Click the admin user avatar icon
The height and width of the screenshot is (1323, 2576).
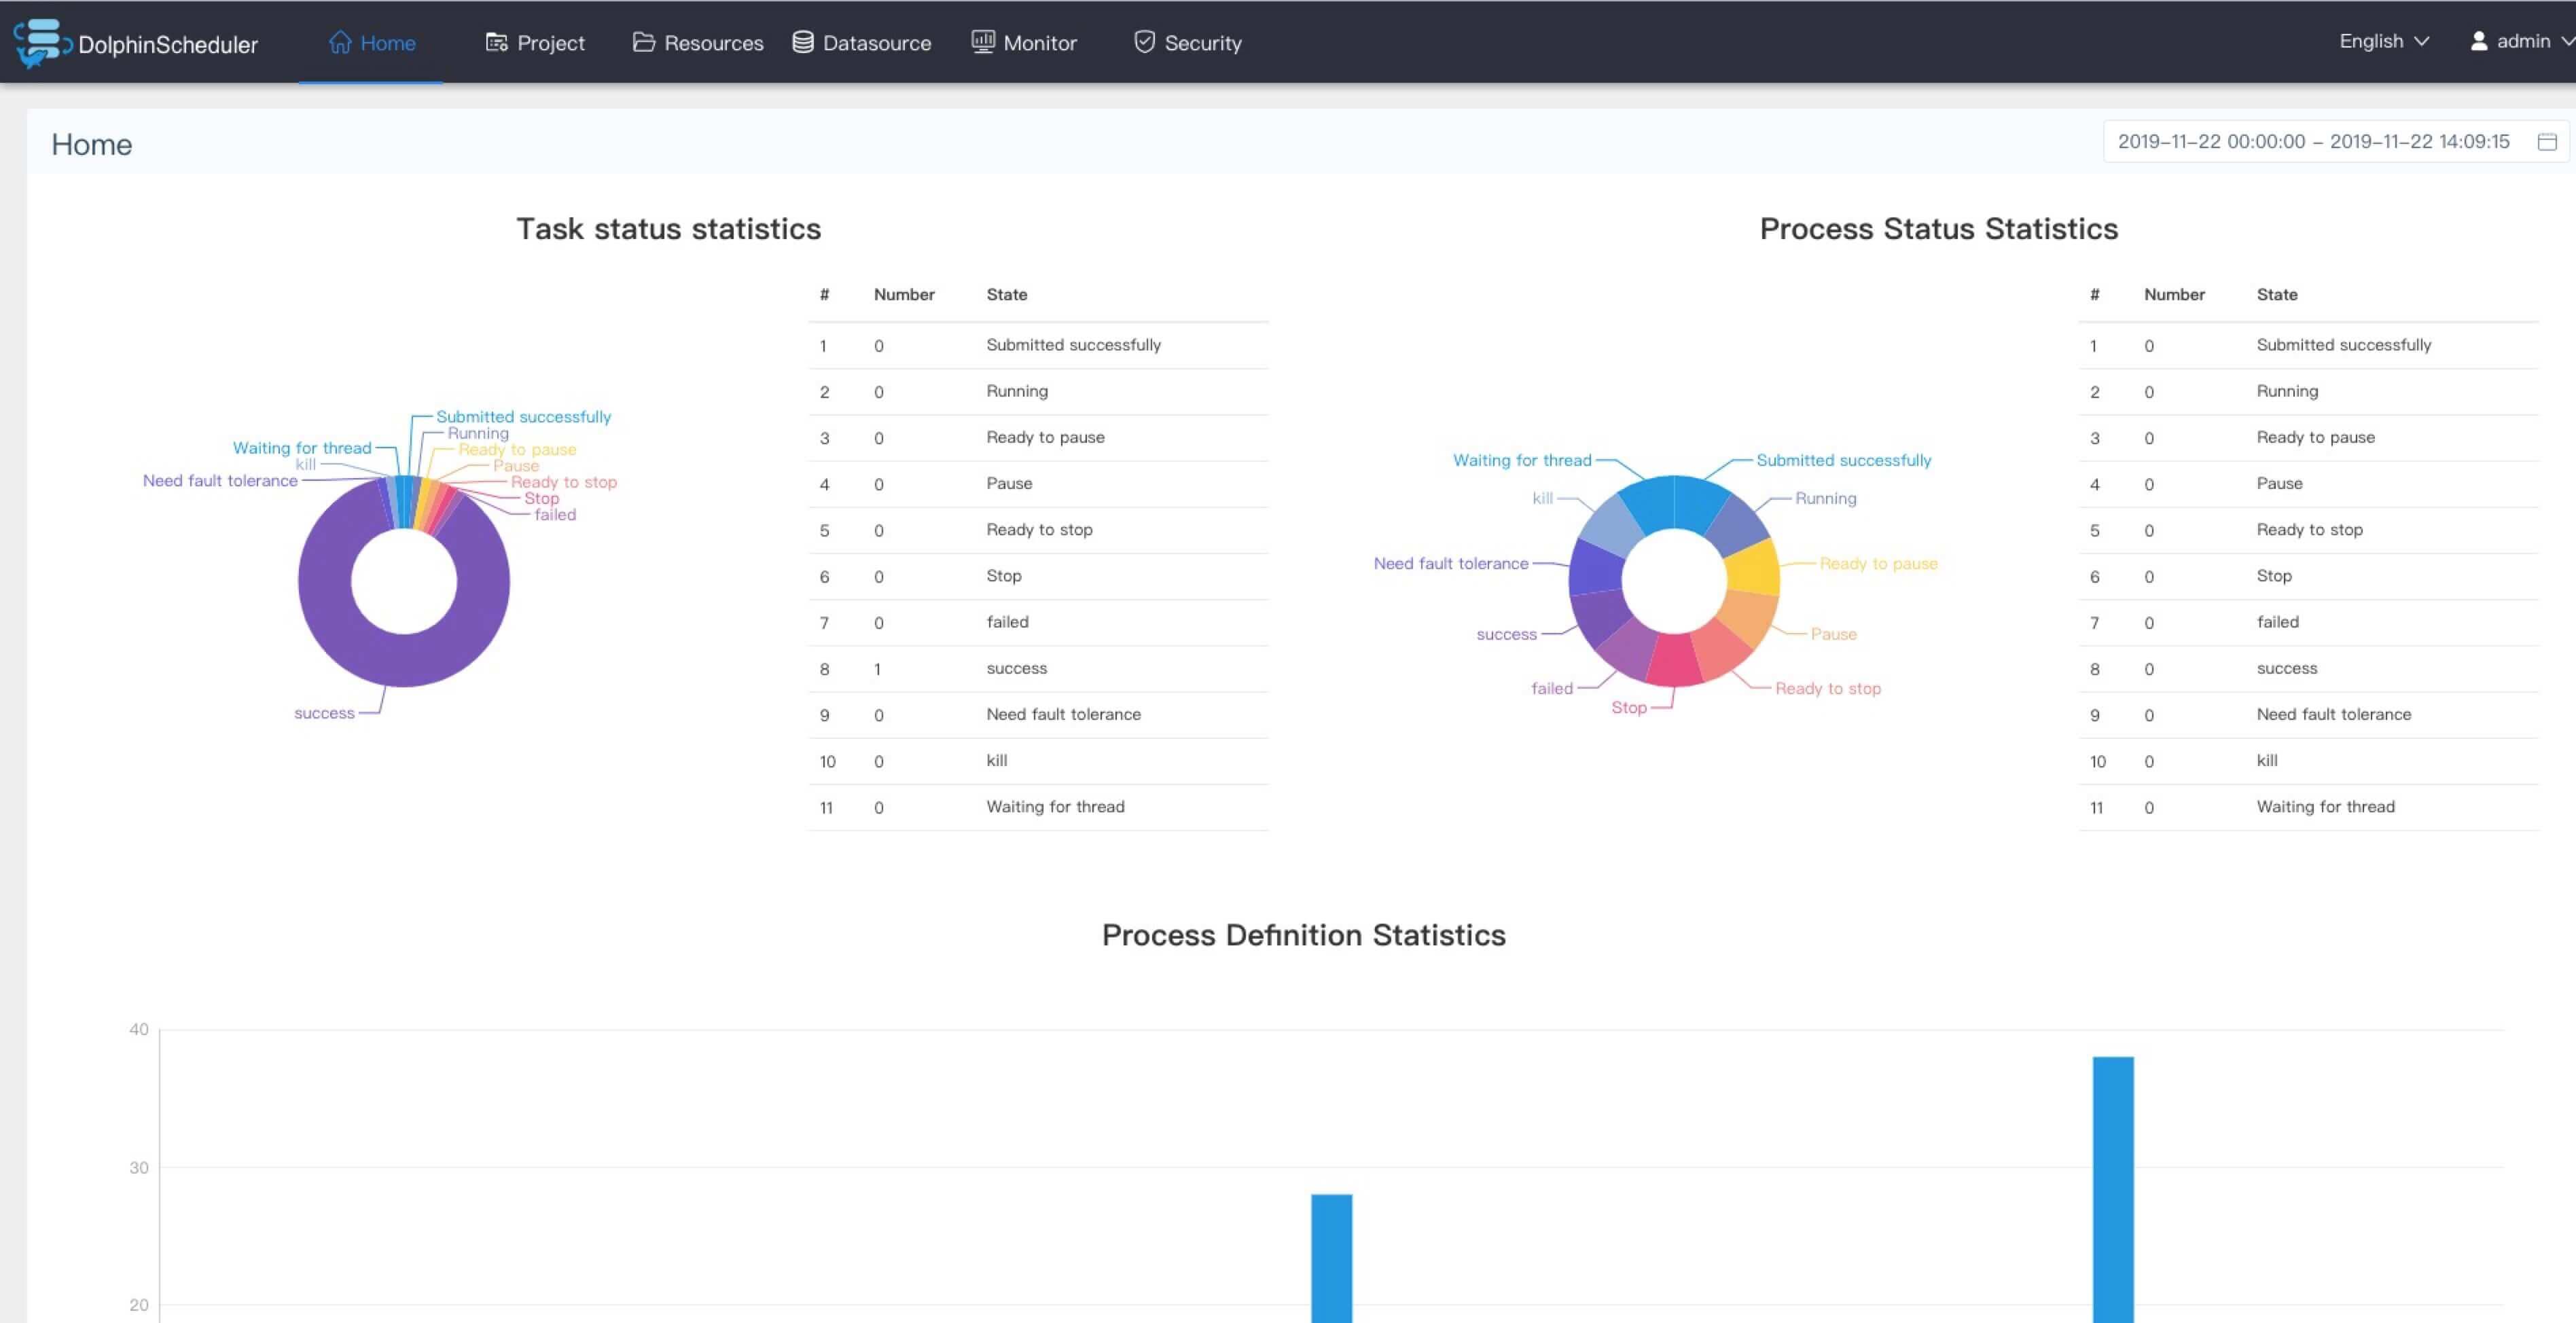click(x=2479, y=41)
